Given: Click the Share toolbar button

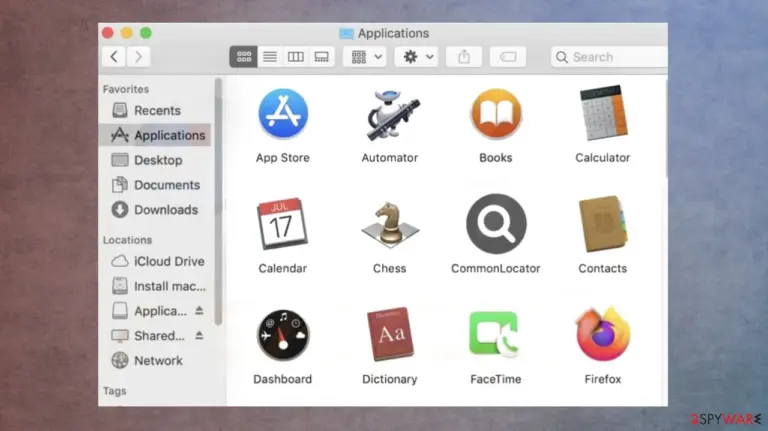Looking at the screenshot, I should pos(464,57).
